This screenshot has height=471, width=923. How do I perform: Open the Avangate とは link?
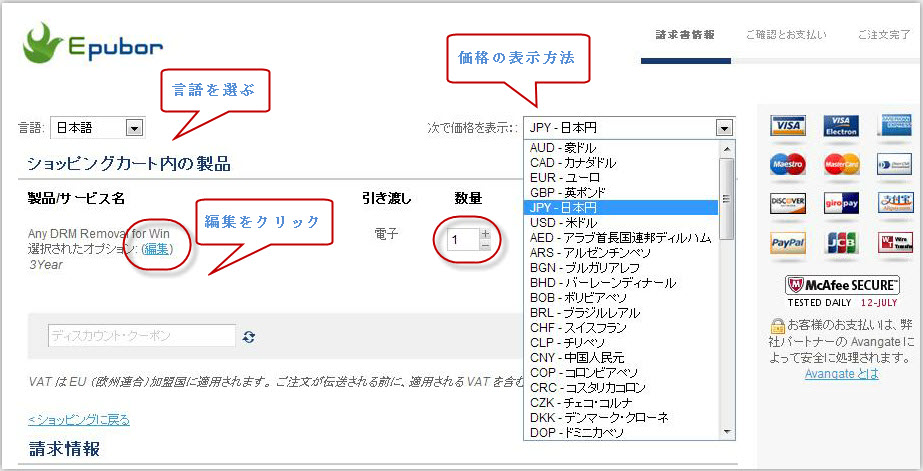pyautogui.click(x=842, y=373)
